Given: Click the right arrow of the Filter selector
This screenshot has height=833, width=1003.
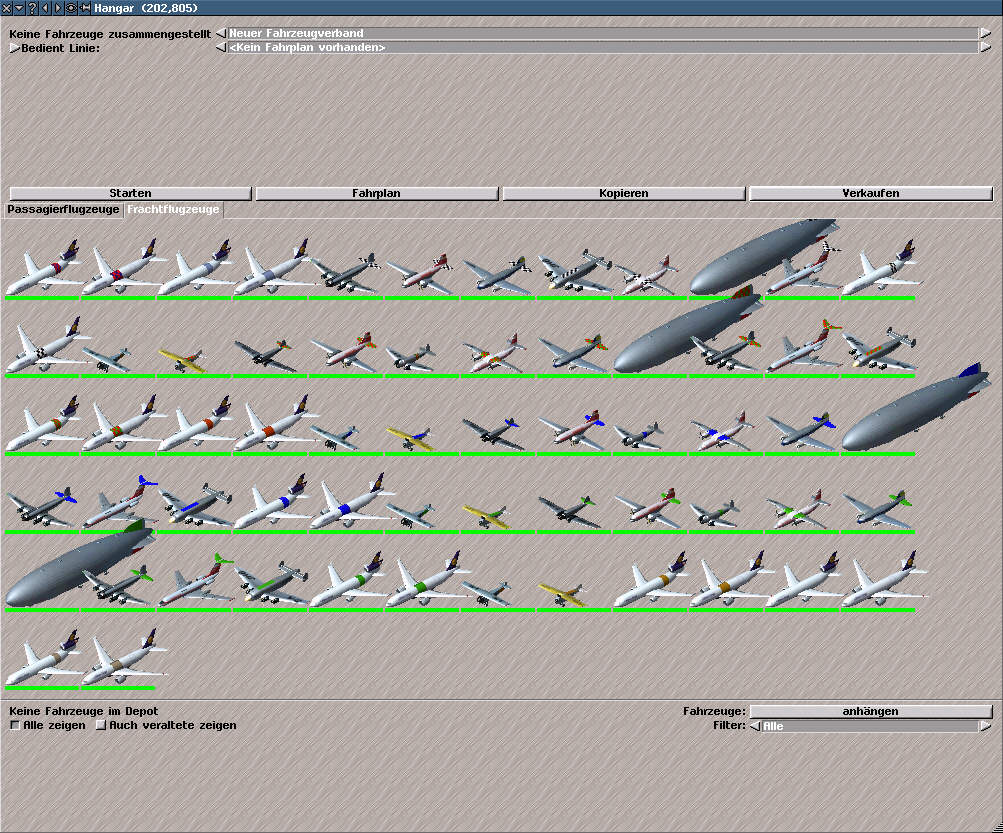Looking at the screenshot, I should coord(985,726).
